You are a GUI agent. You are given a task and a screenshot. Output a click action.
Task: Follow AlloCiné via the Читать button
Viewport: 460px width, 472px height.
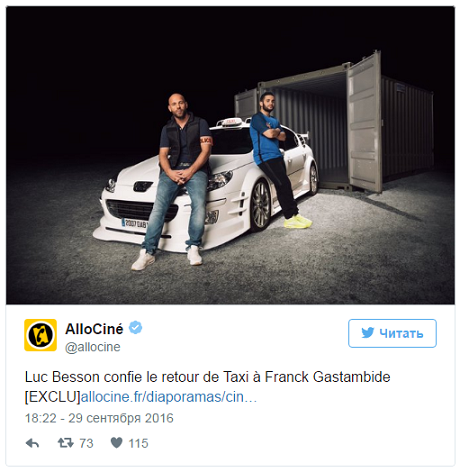[392, 333]
